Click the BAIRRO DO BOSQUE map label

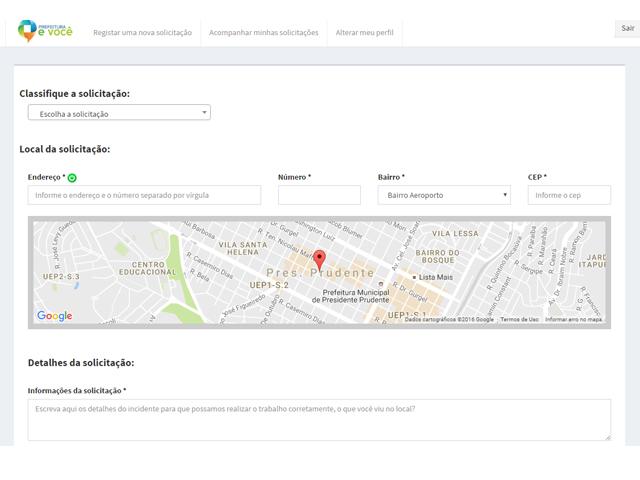tap(438, 256)
